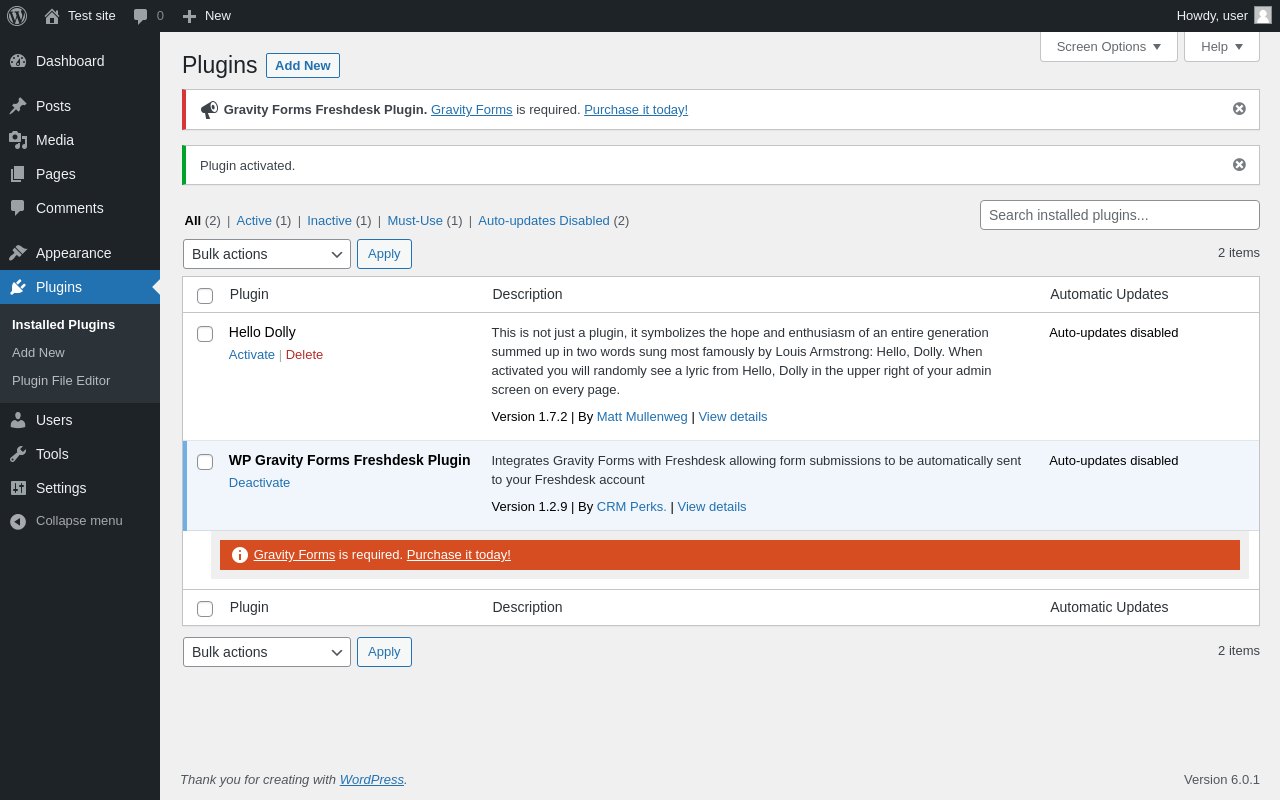
Task: Open CRM Perks author link
Action: click(632, 507)
